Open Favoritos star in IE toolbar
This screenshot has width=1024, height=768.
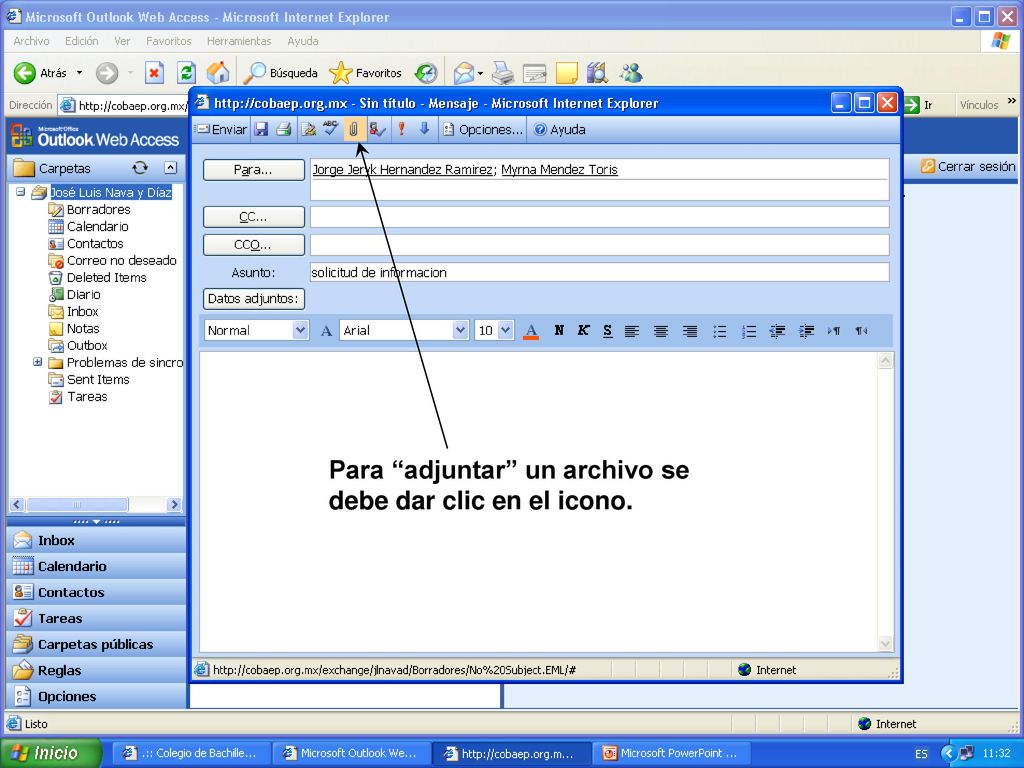point(365,72)
